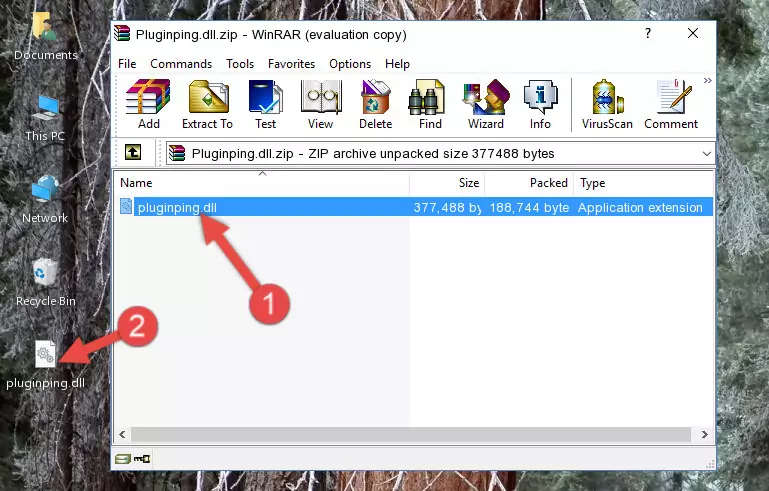The width and height of the screenshot is (769, 491).
Task: Click the scroll left arrow
Action: tap(122, 435)
